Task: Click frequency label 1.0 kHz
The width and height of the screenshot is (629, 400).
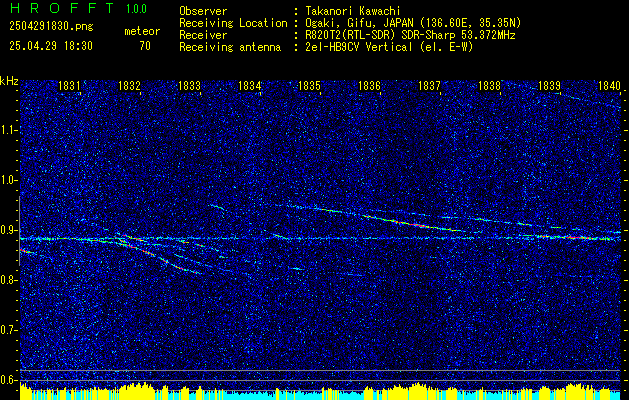Action: pyautogui.click(x=8, y=180)
